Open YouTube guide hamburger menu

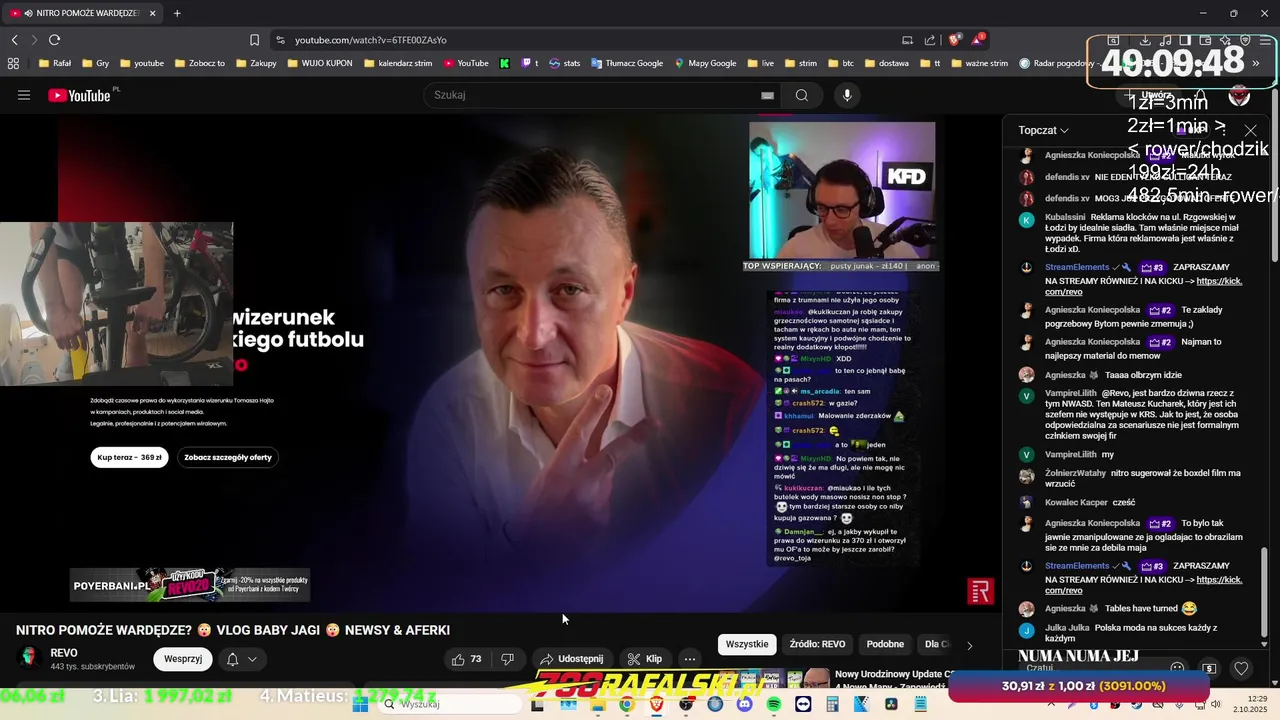point(24,95)
